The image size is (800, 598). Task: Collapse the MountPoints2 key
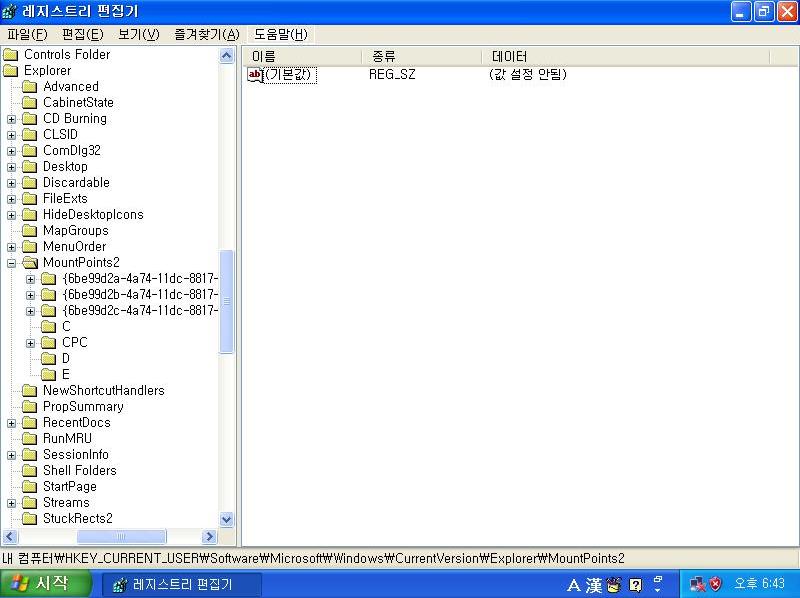click(11, 264)
